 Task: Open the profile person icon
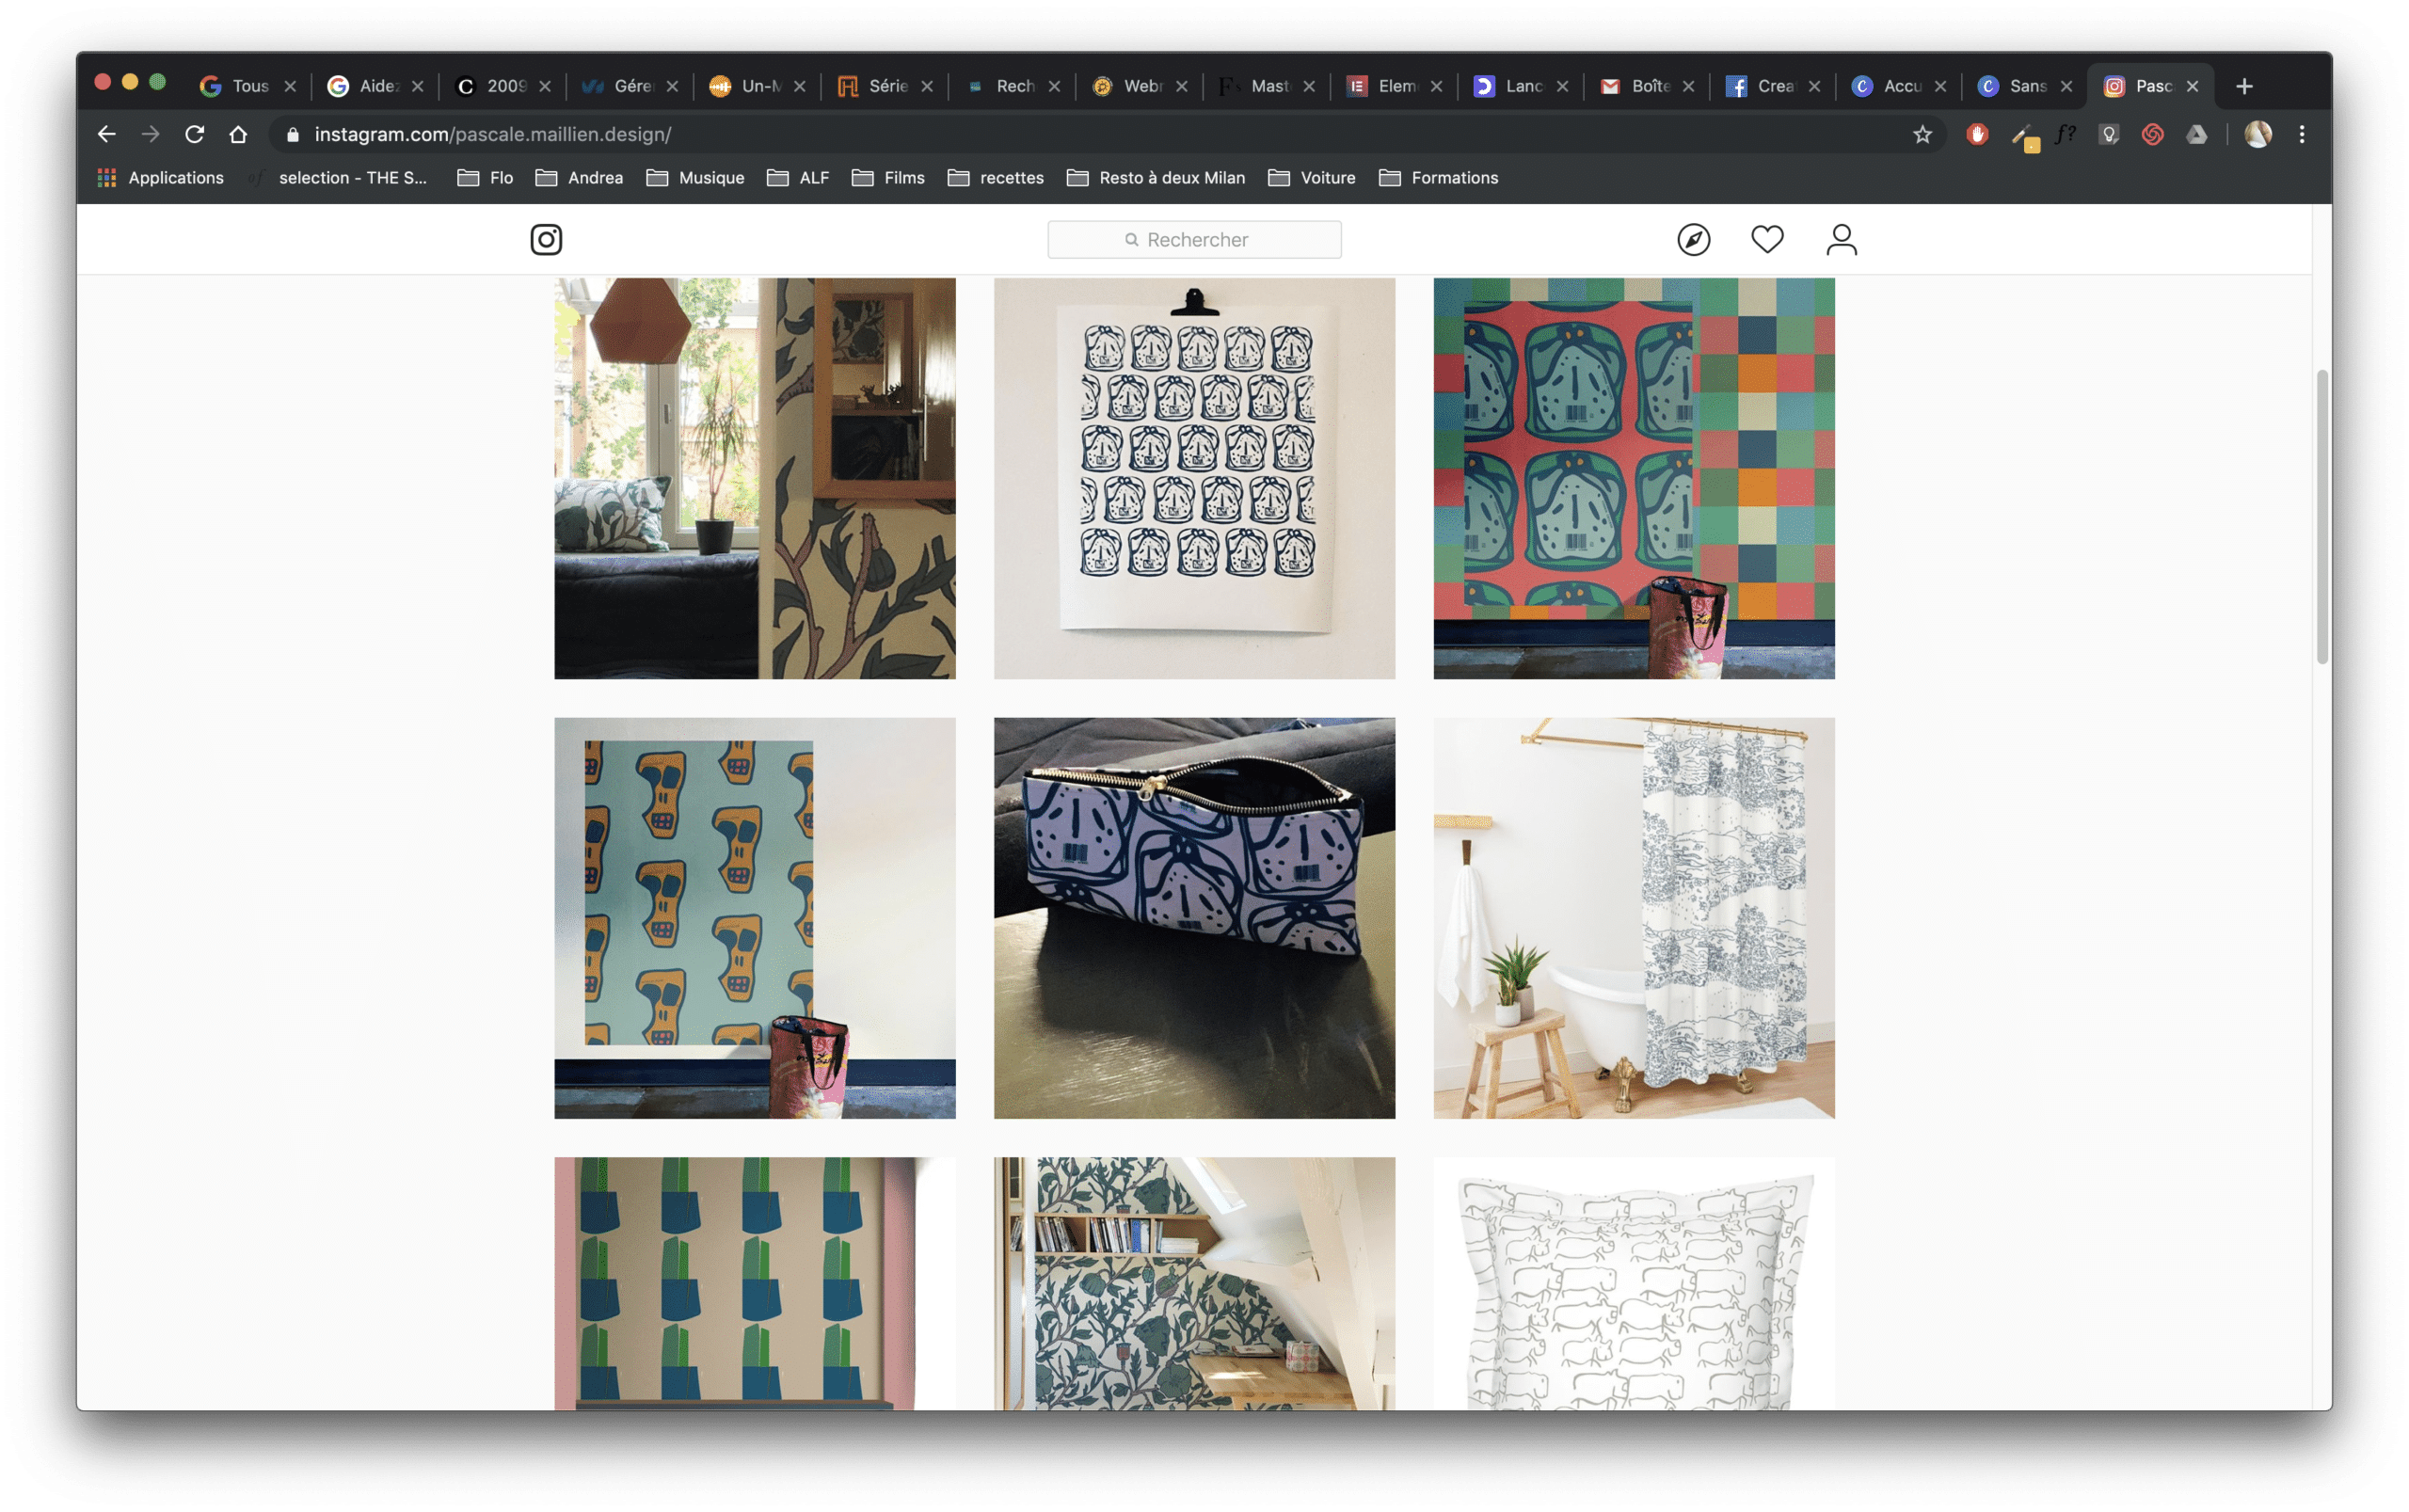1841,240
